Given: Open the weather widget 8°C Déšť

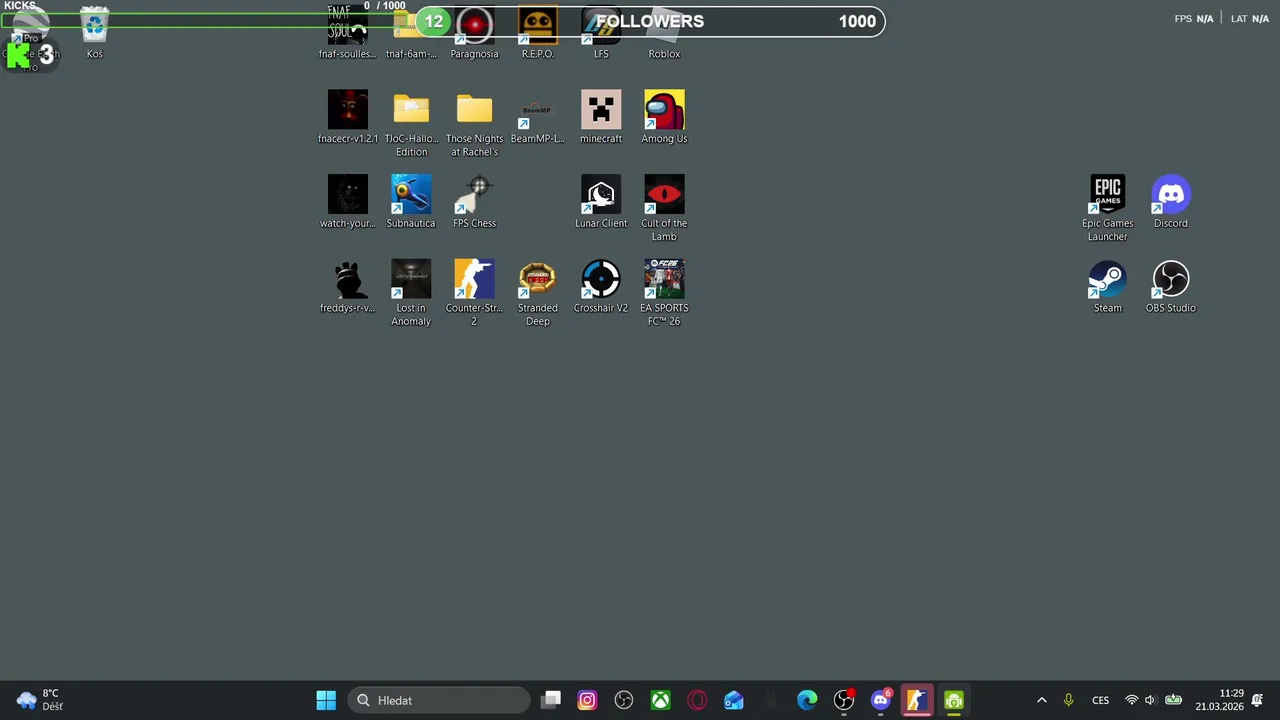Looking at the screenshot, I should click(40, 700).
